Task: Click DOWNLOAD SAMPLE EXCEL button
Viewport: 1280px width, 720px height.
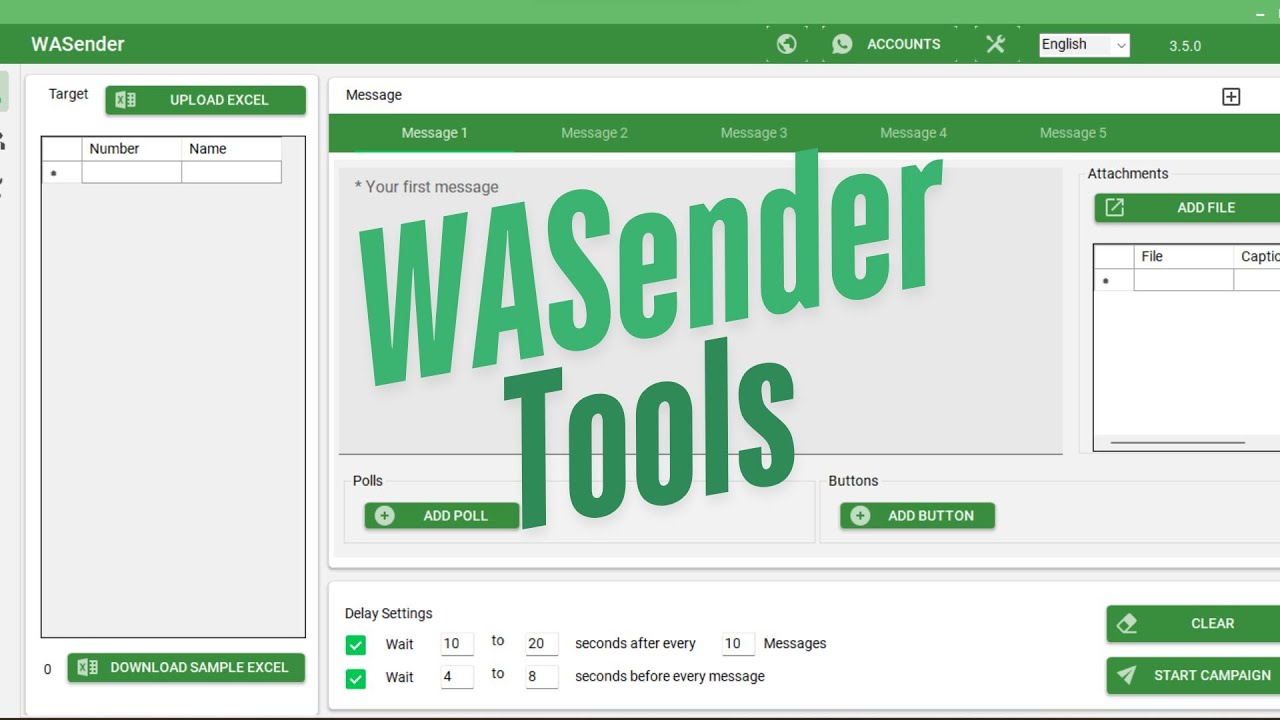Action: click(x=186, y=667)
